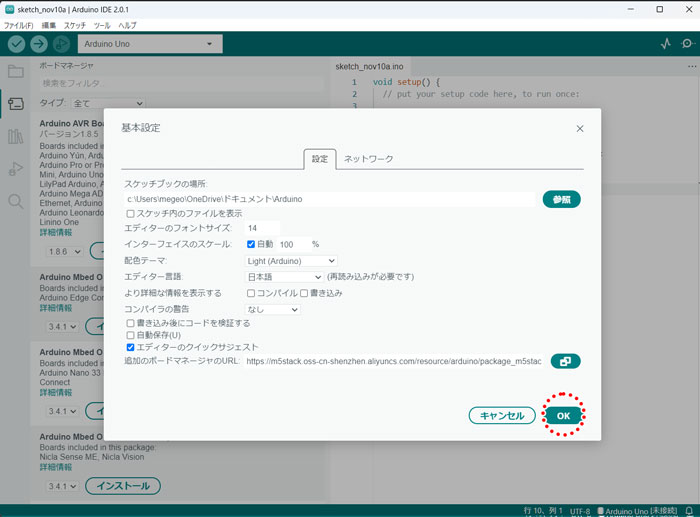Uncheck the 自動 interface scale checkbox

(x=251, y=244)
